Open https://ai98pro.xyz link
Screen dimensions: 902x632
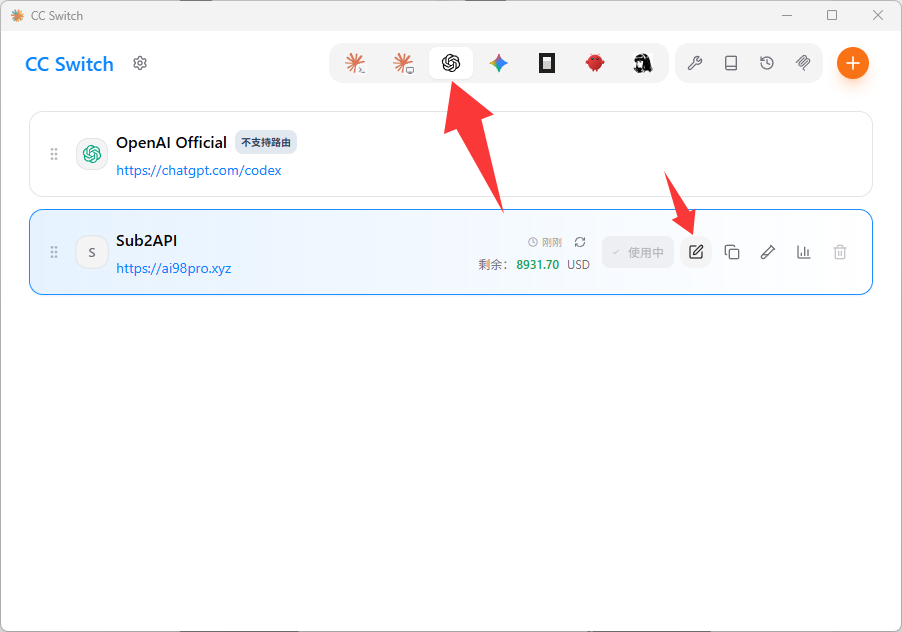[174, 268]
